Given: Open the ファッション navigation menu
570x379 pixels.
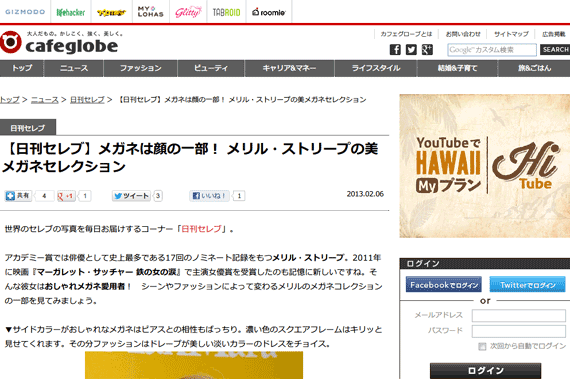Looking at the screenshot, I should point(141,68).
